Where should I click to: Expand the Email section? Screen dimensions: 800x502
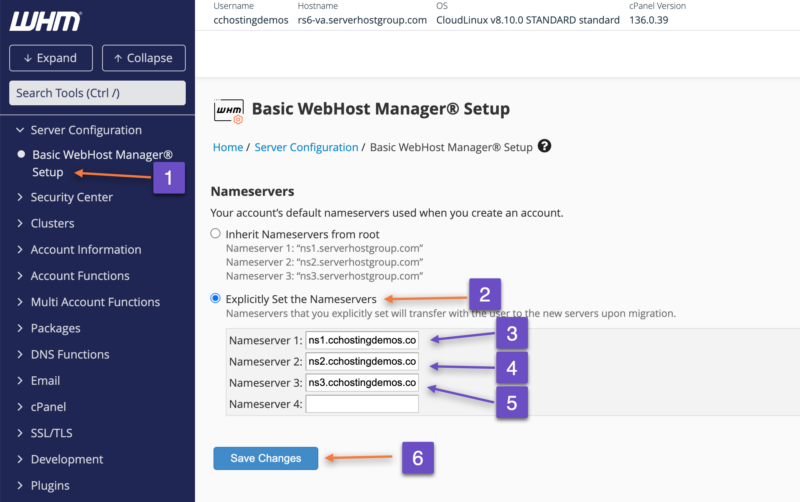(x=38, y=381)
